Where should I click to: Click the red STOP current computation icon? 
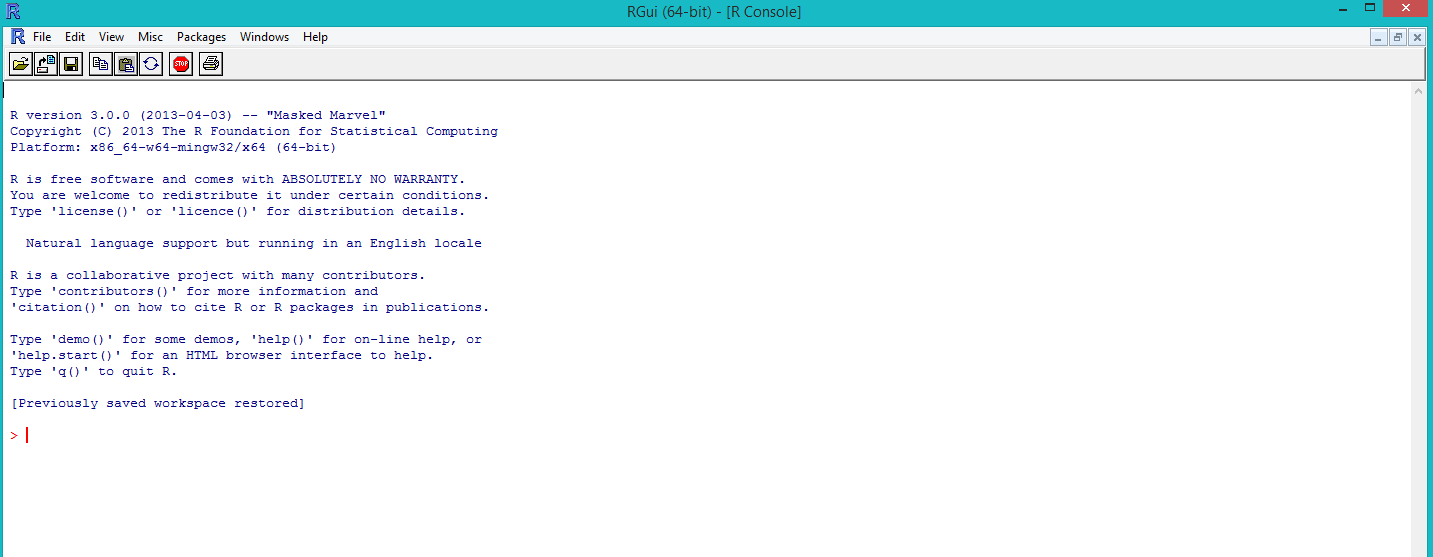tap(181, 64)
